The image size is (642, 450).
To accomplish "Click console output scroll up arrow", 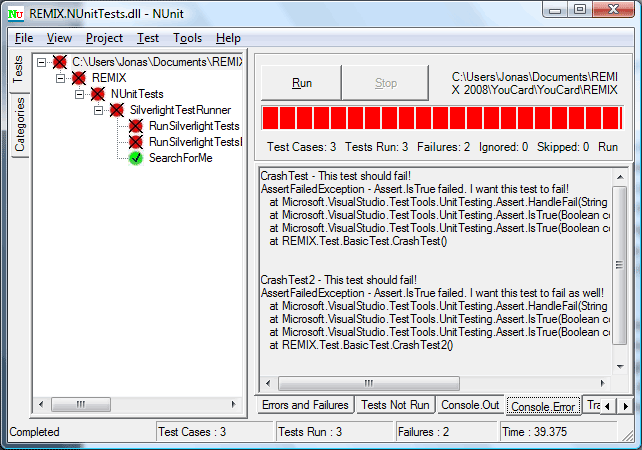I will 620,177.
